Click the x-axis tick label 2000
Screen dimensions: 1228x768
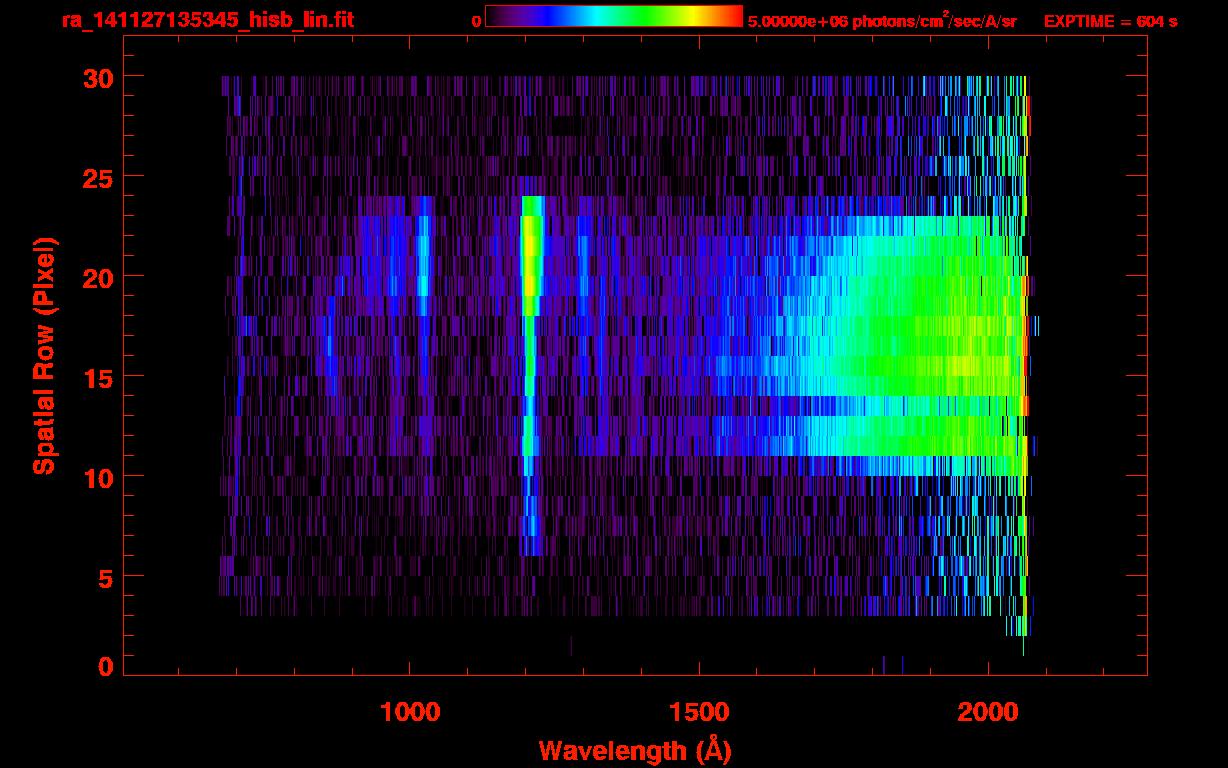pos(988,711)
